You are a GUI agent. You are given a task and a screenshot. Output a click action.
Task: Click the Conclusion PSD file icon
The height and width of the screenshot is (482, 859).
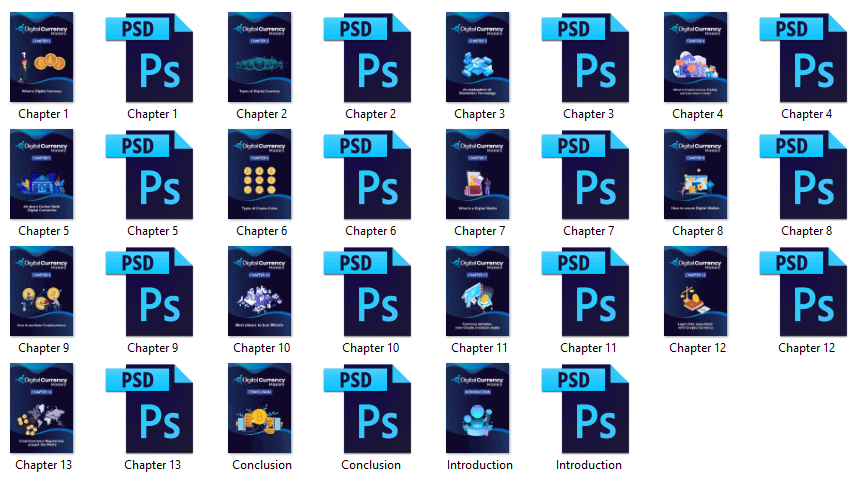[368, 409]
